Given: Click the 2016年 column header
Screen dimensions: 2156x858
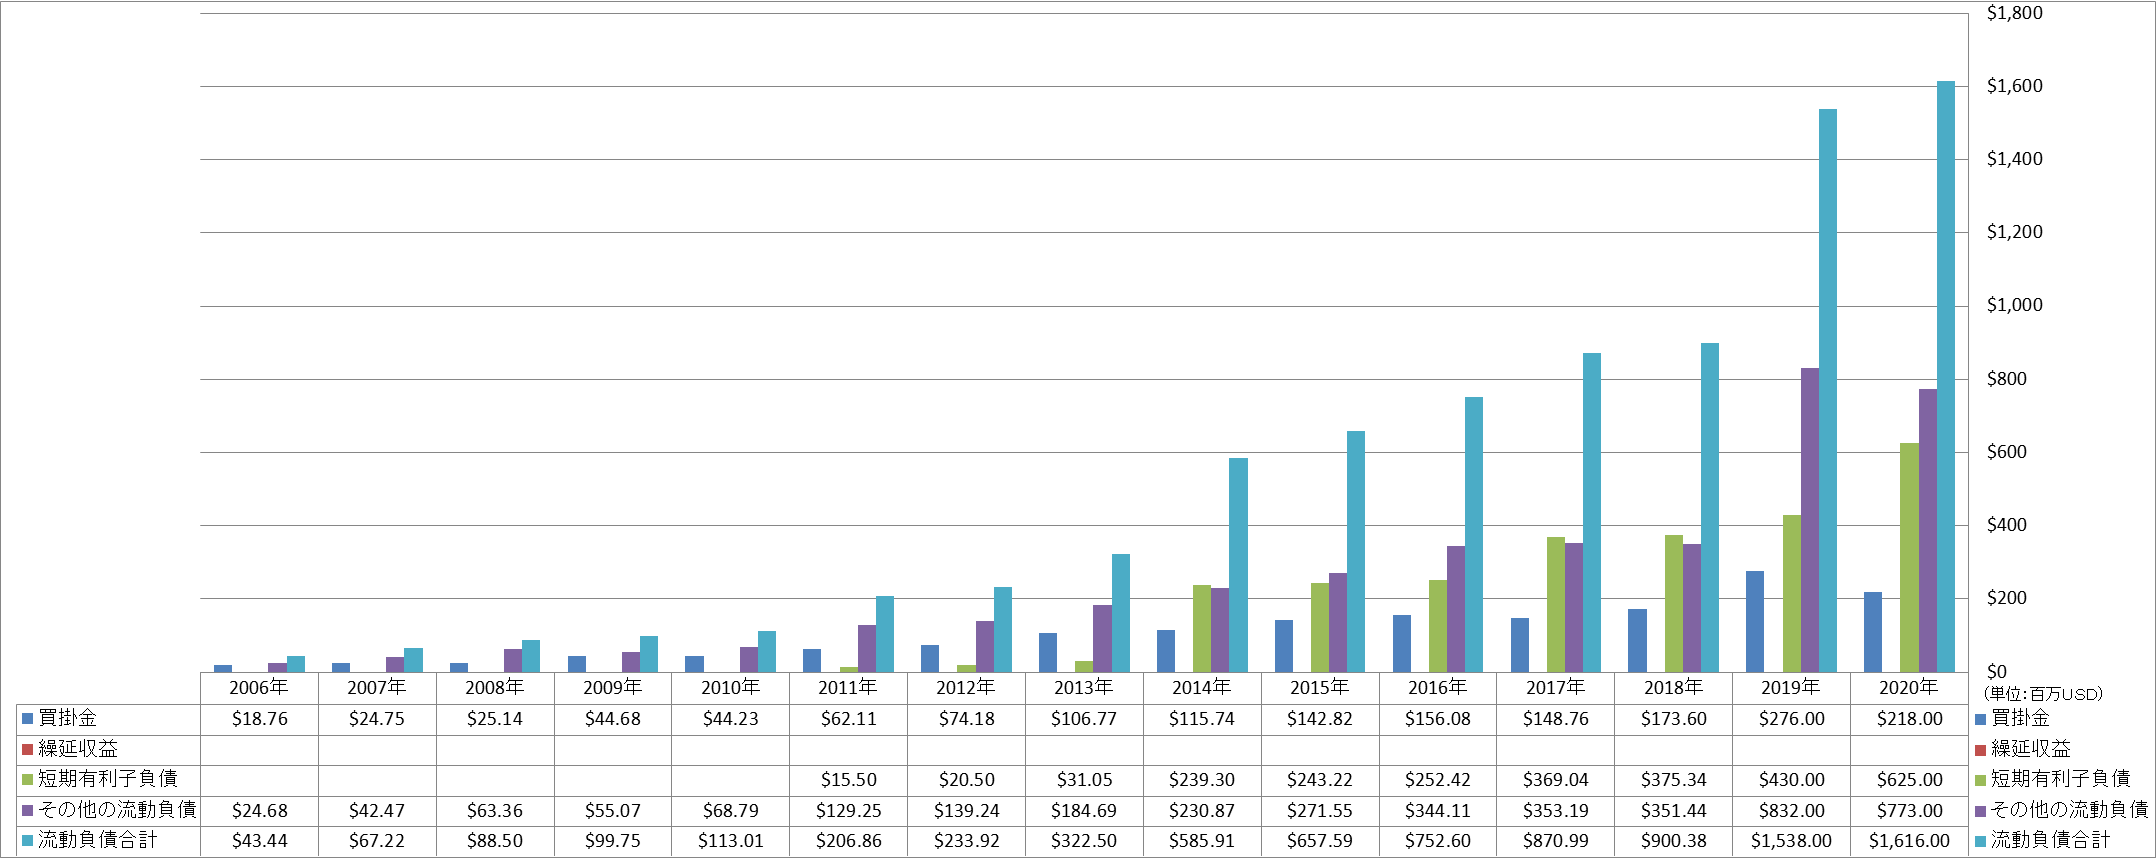Looking at the screenshot, I should (x=1438, y=687).
